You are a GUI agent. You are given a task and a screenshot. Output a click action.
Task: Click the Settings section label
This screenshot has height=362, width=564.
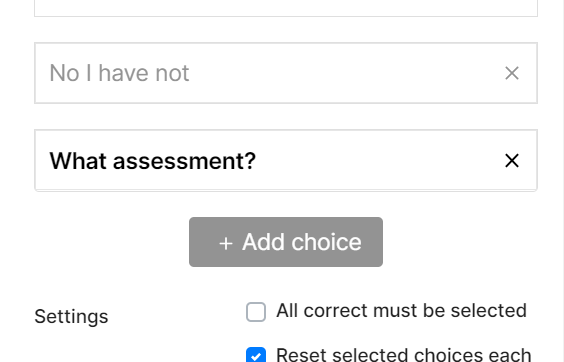[x=71, y=317]
